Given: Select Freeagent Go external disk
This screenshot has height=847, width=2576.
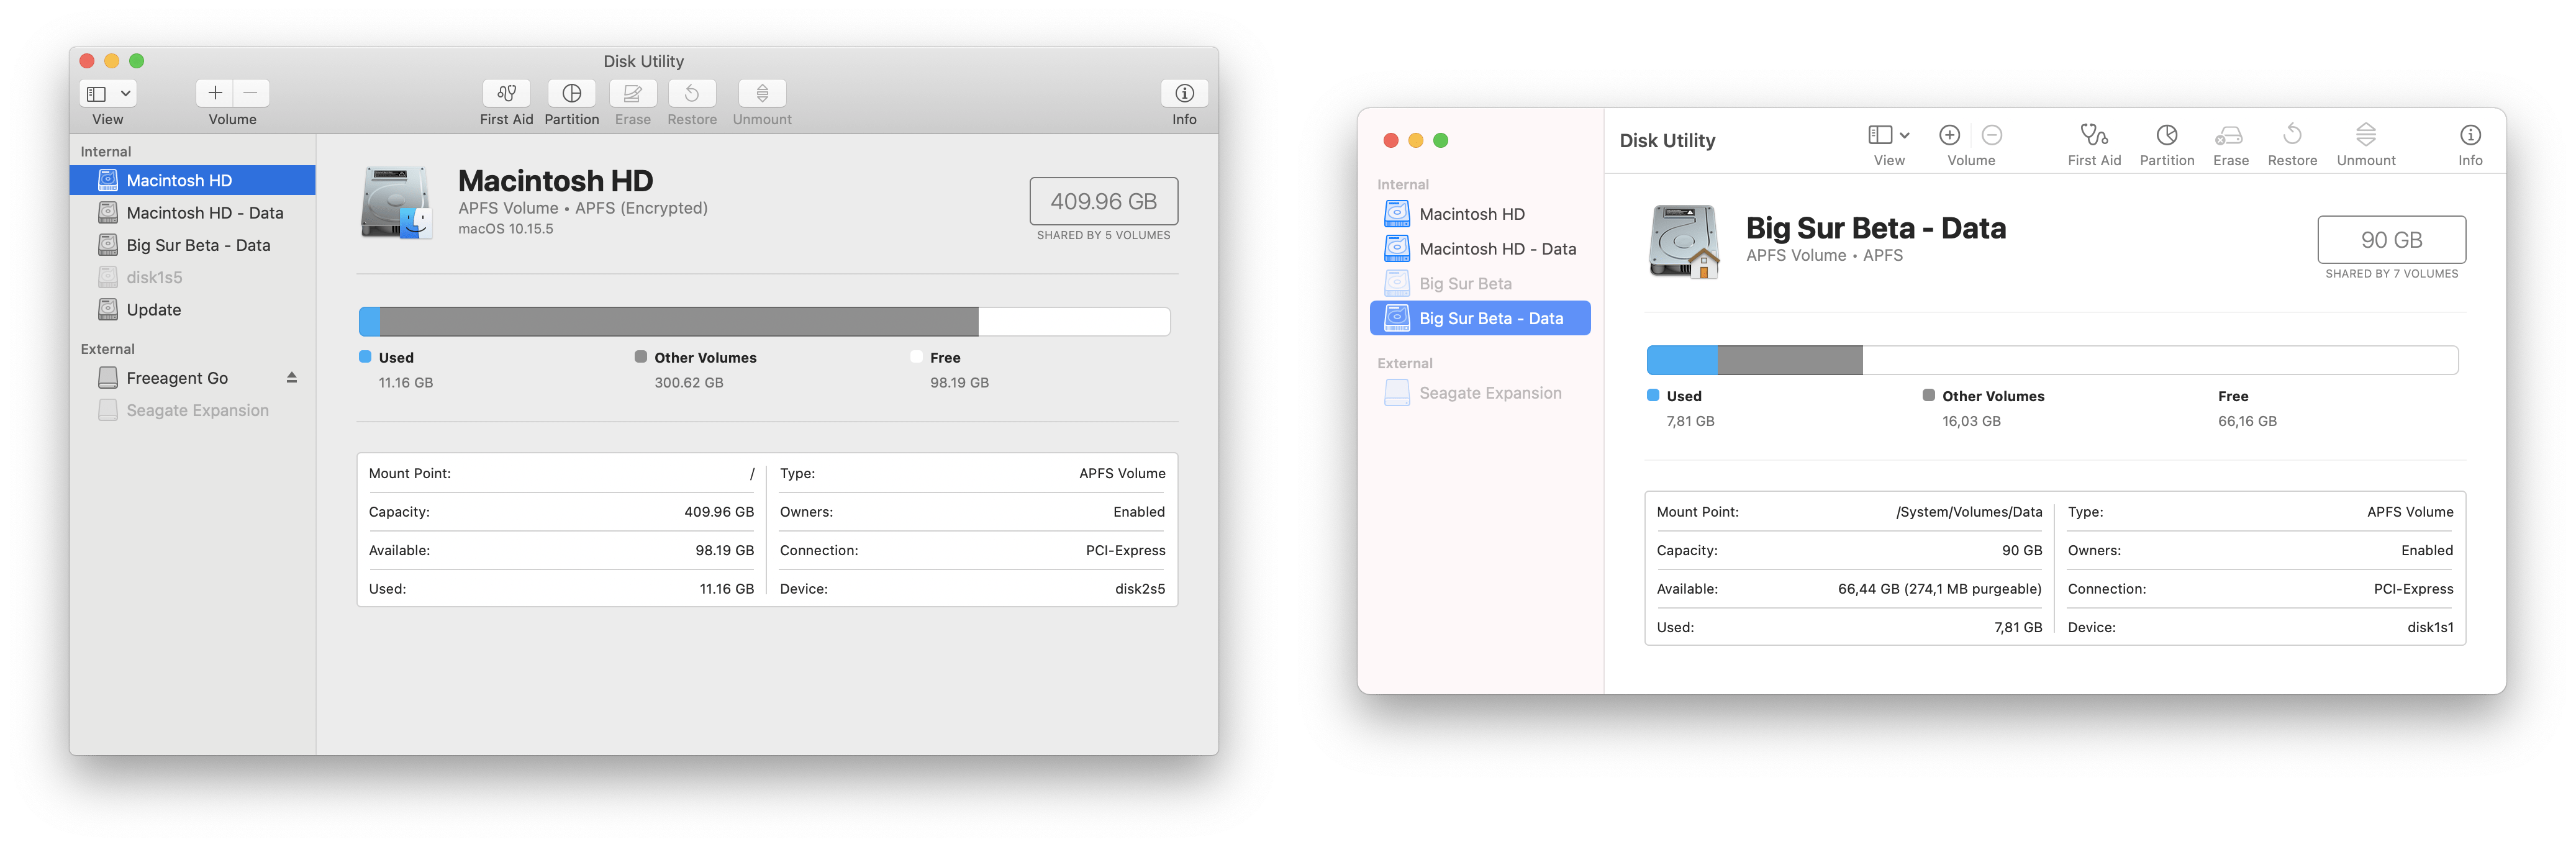Looking at the screenshot, I should (193, 378).
